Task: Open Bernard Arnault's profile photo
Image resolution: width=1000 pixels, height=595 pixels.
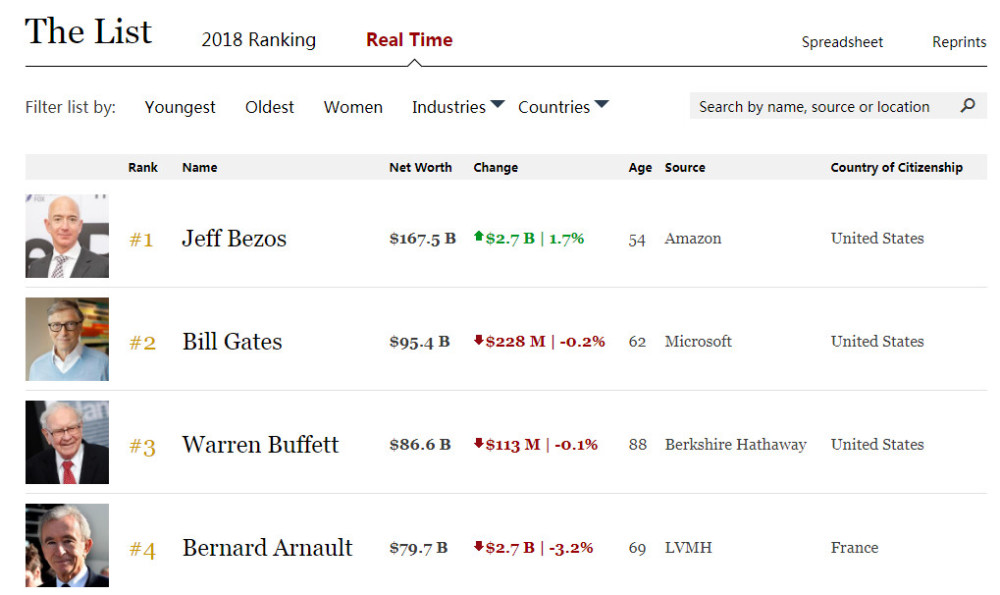Action: (x=67, y=545)
